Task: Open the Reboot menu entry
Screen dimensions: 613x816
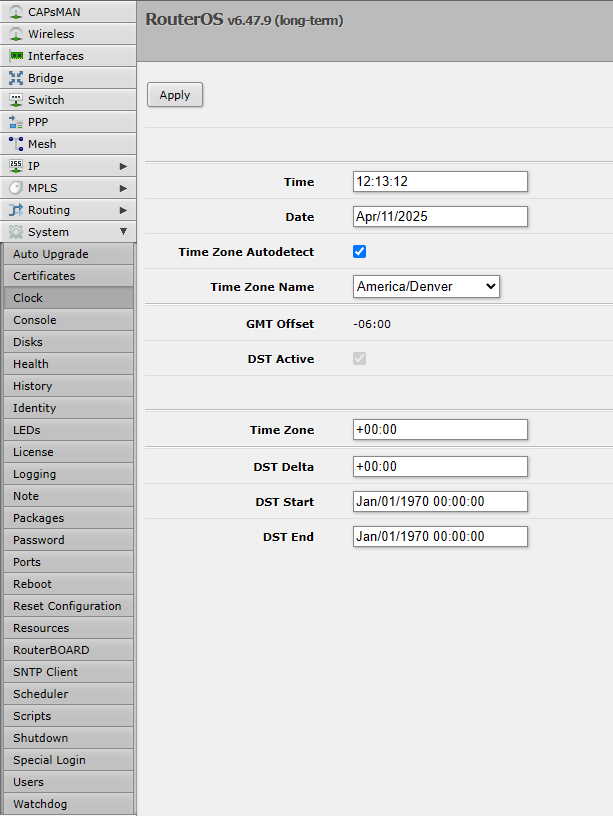Action: [33, 584]
